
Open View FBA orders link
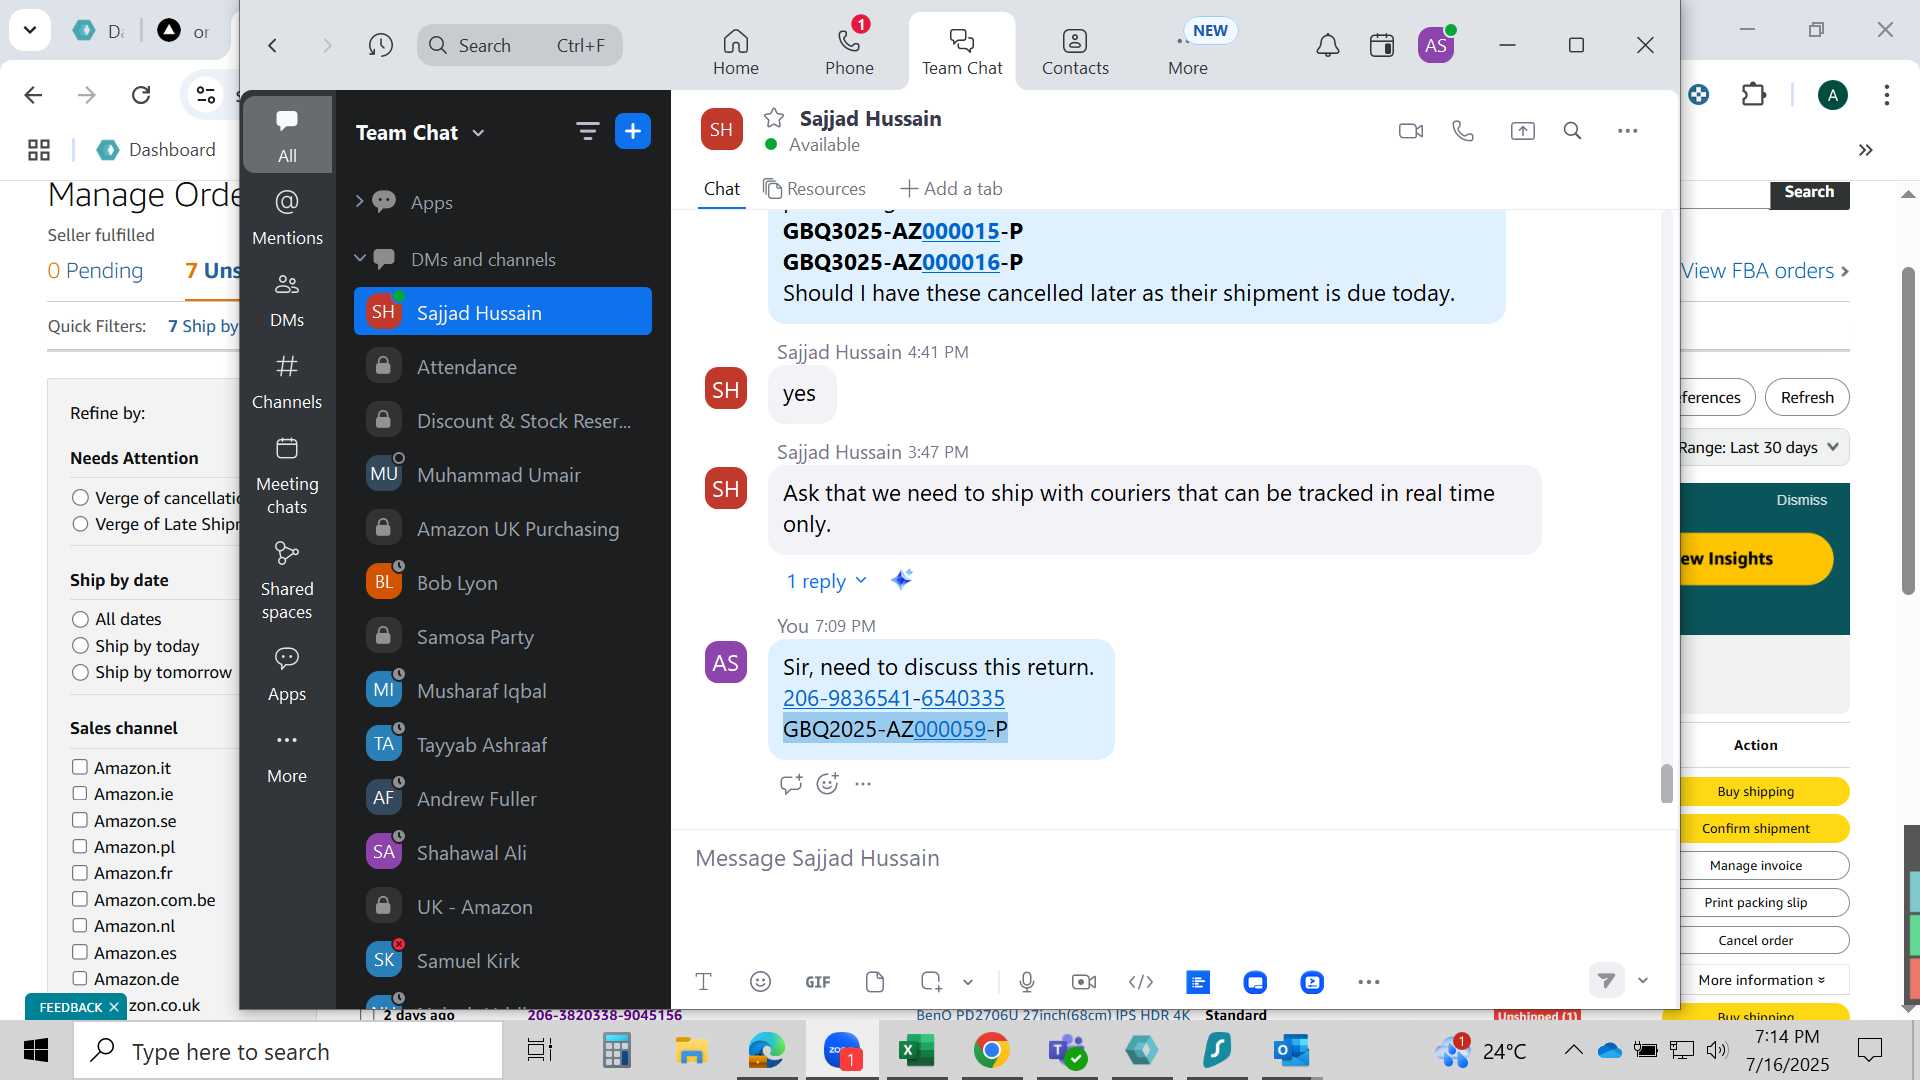1764,271
